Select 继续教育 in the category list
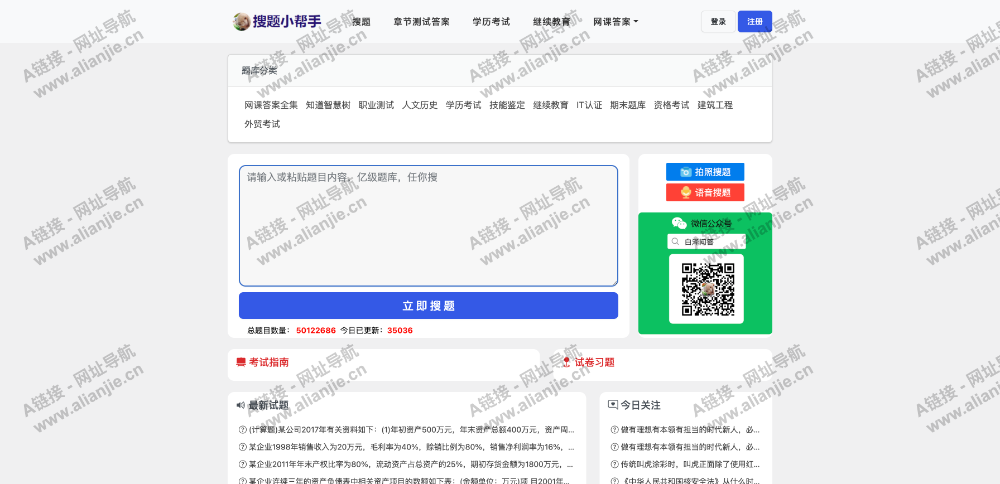 pos(551,105)
